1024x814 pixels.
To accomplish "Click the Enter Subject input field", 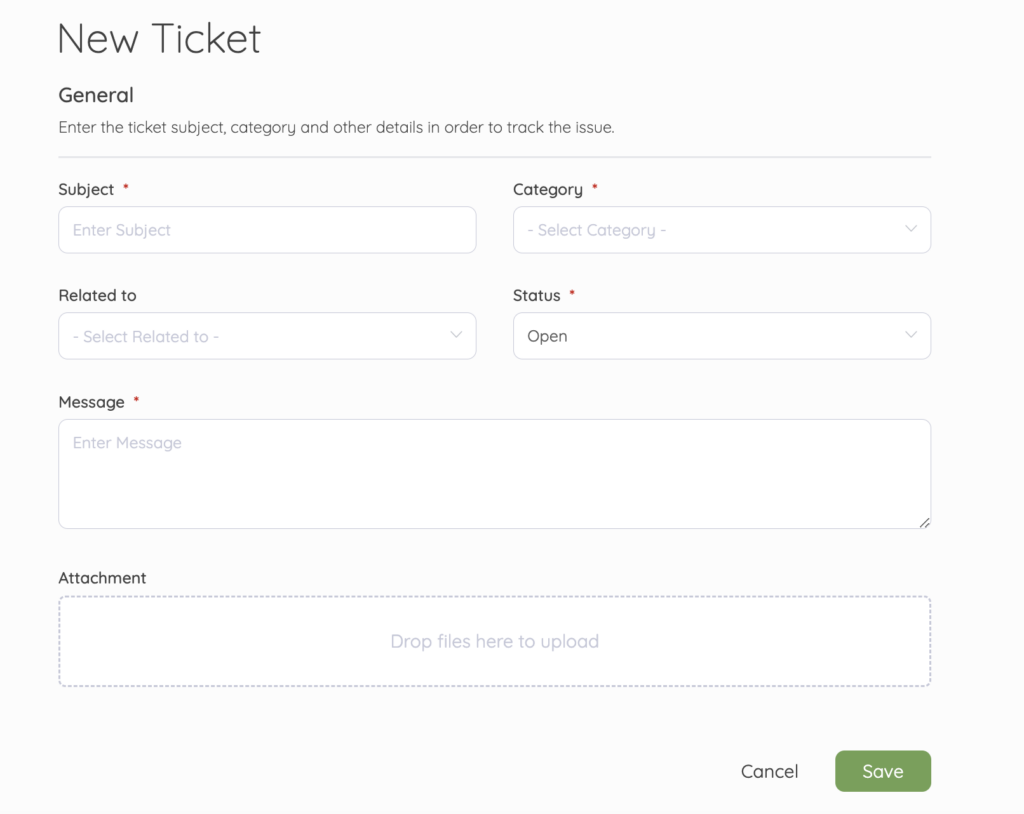I will (x=267, y=230).
